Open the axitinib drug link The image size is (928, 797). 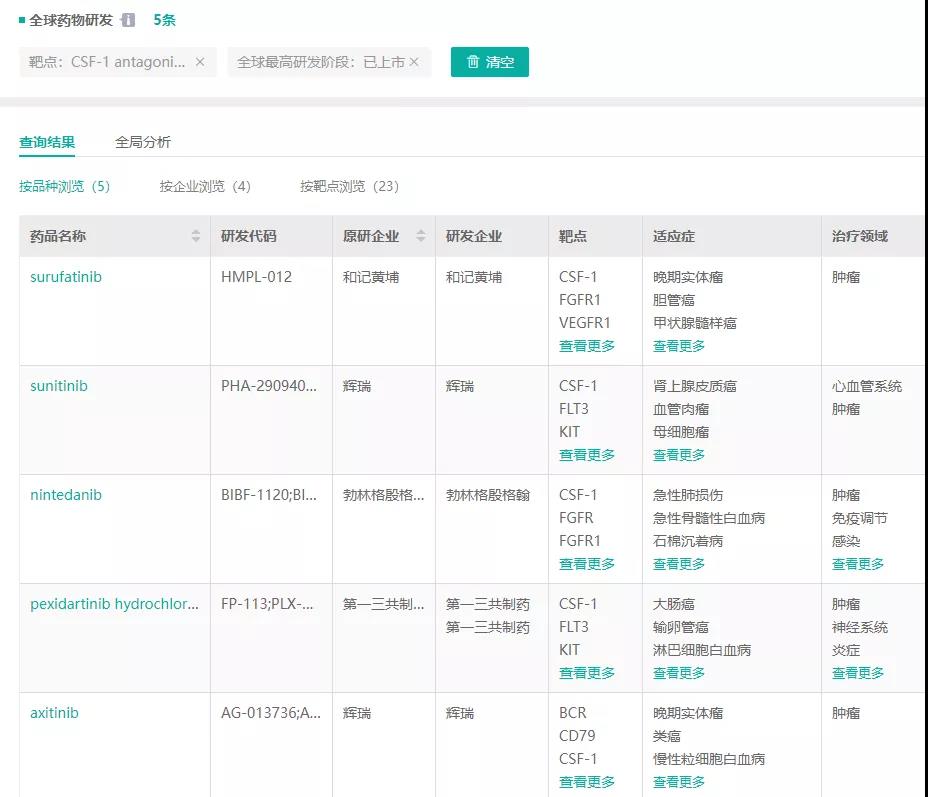tap(54, 713)
